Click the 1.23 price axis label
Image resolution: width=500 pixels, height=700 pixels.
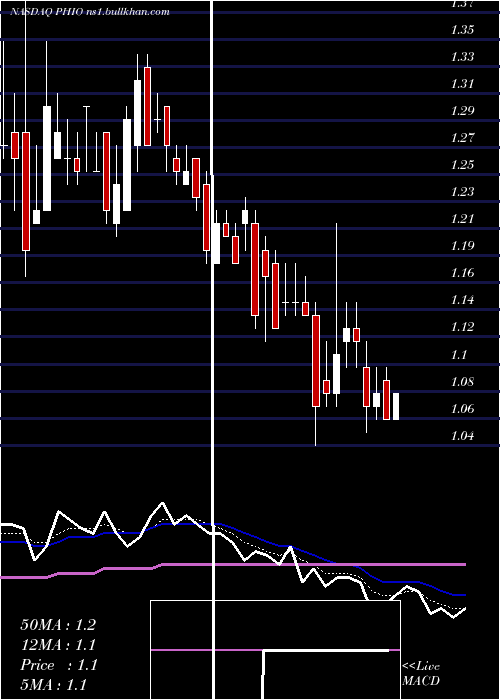click(x=462, y=192)
